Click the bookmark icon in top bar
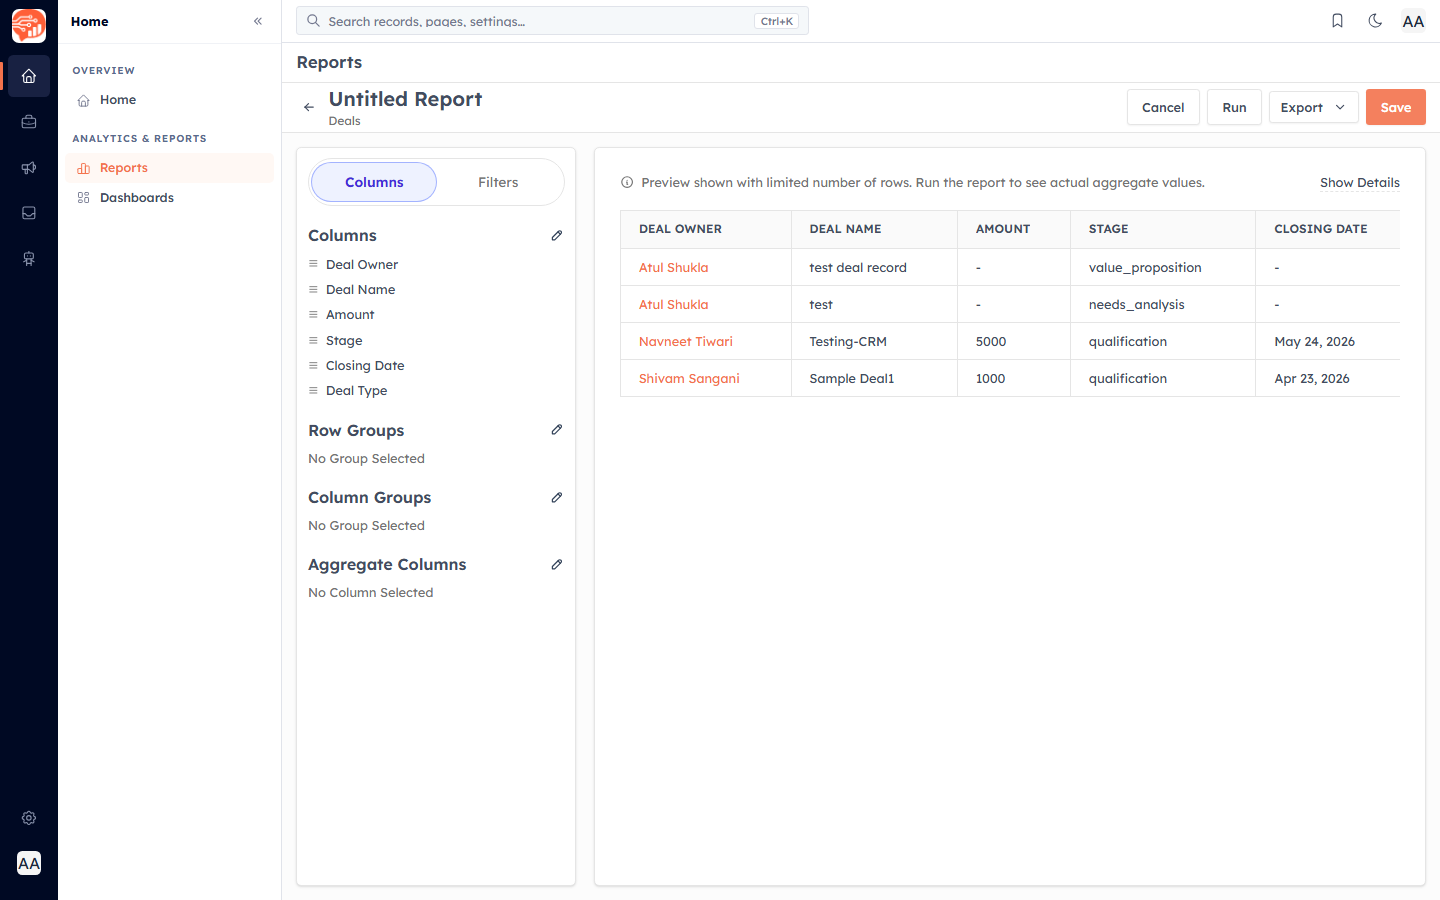1440x900 pixels. pyautogui.click(x=1337, y=21)
